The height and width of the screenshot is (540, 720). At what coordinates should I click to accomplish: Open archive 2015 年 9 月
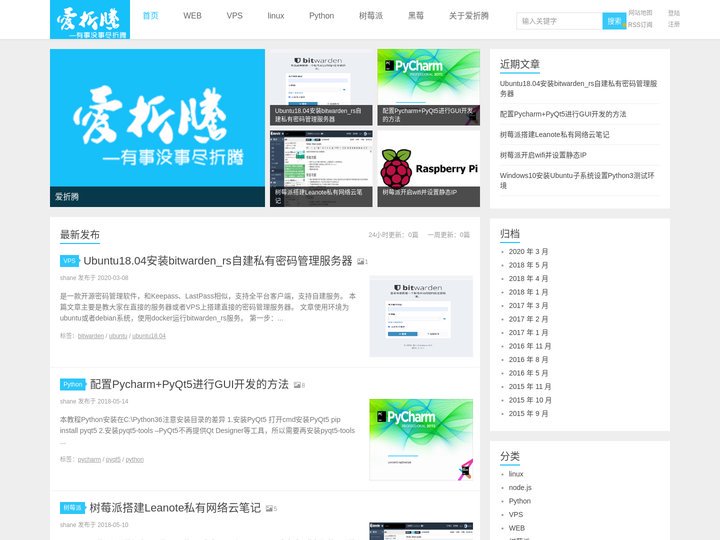tap(528, 414)
